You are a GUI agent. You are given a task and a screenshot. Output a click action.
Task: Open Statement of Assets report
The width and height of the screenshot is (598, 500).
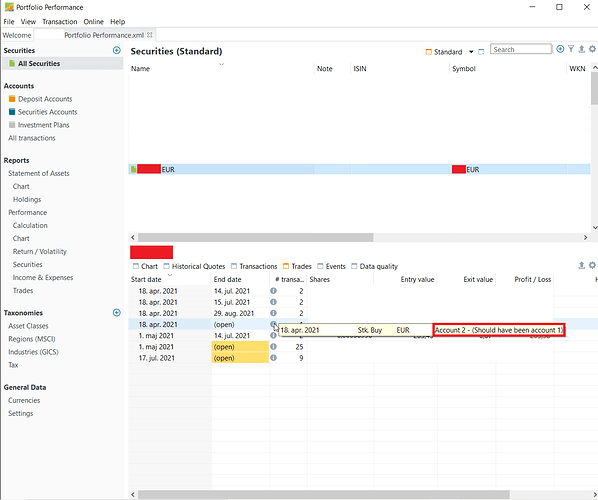click(x=39, y=173)
